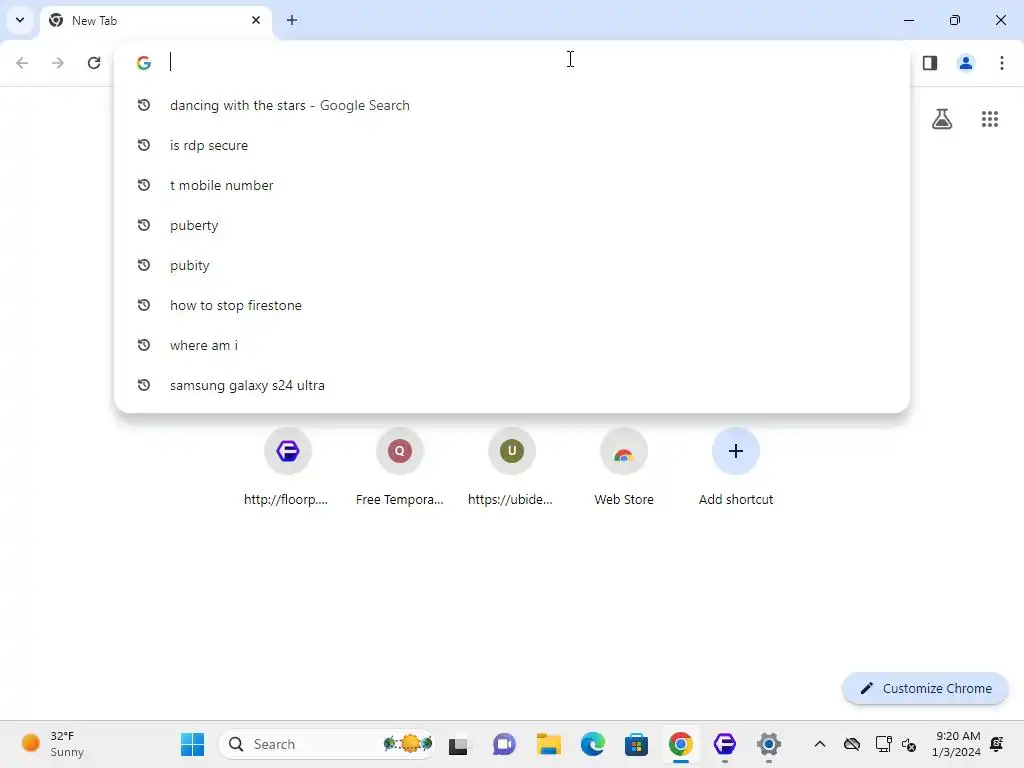Click Add shortcut button

(736, 465)
